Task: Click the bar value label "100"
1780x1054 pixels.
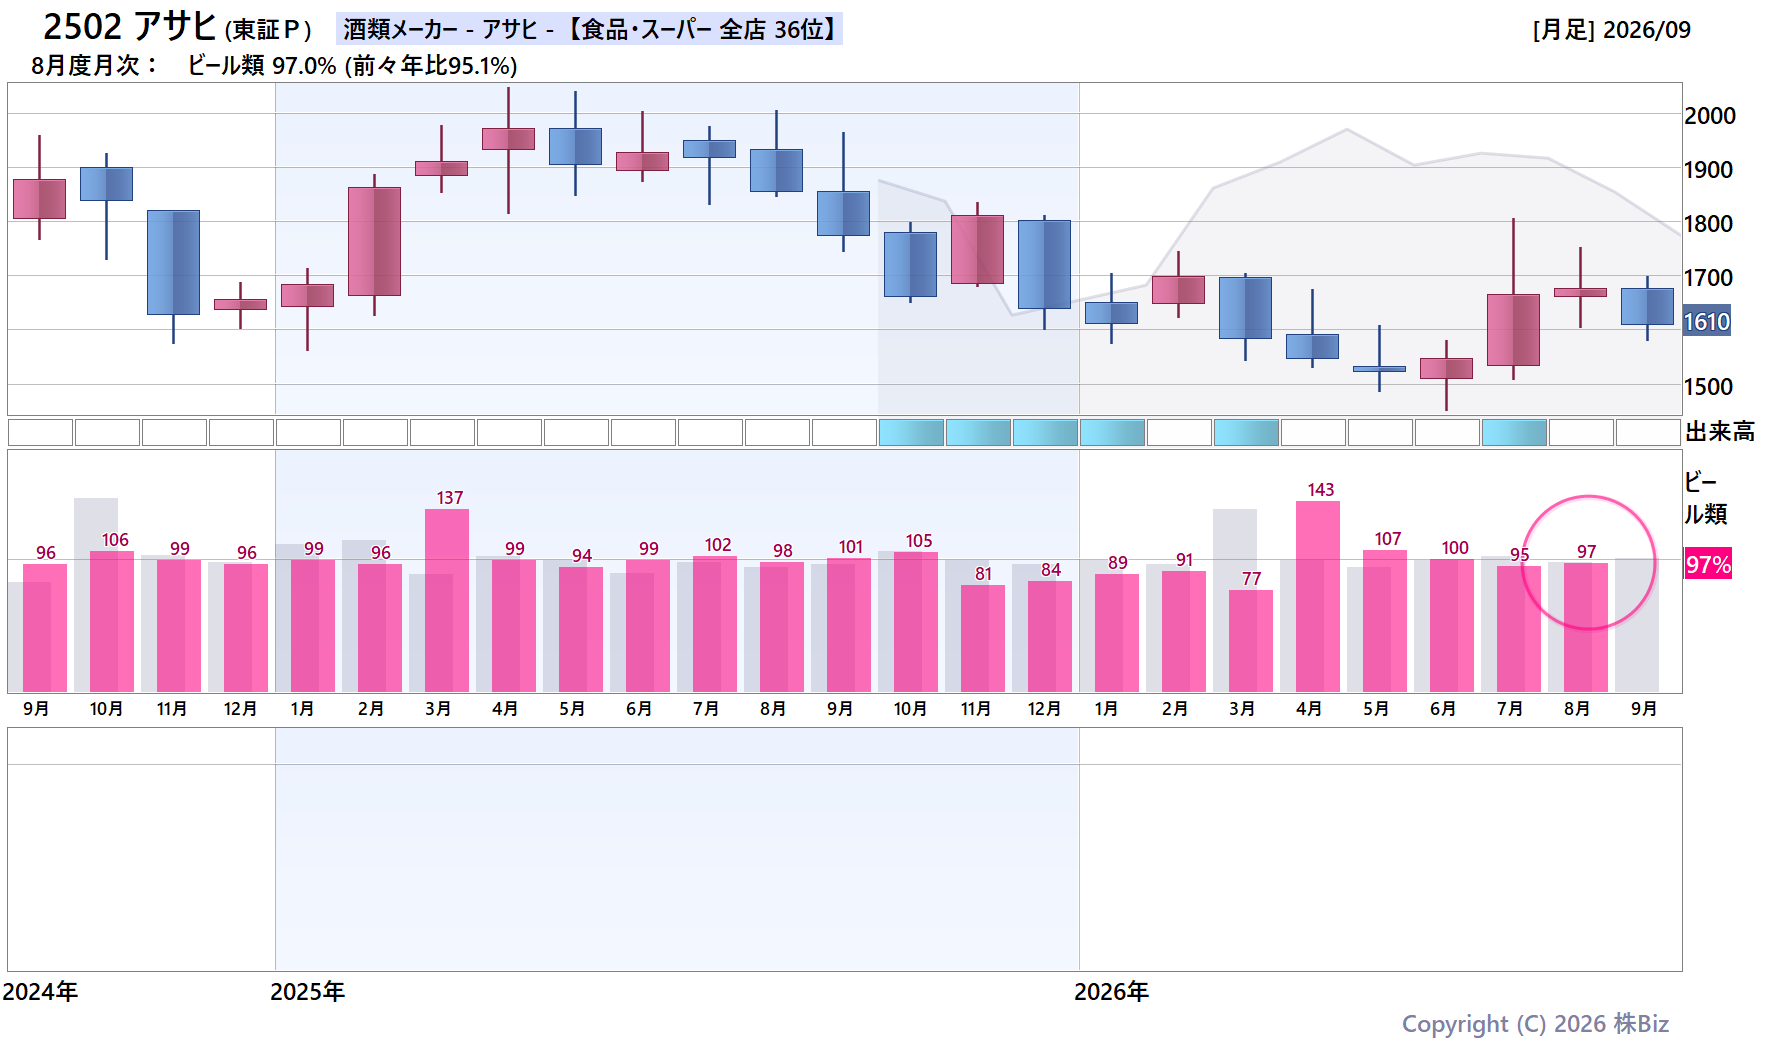Action: 1455,548
